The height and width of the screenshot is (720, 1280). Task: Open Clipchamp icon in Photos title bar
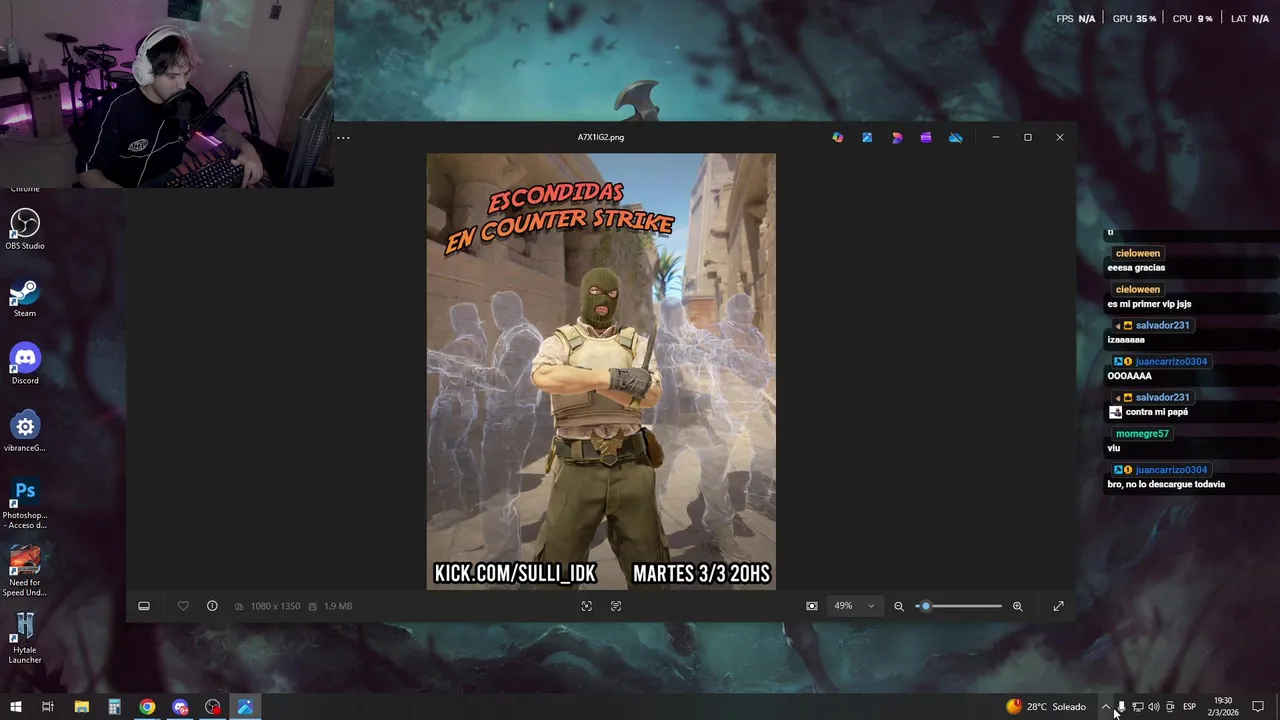tap(926, 138)
